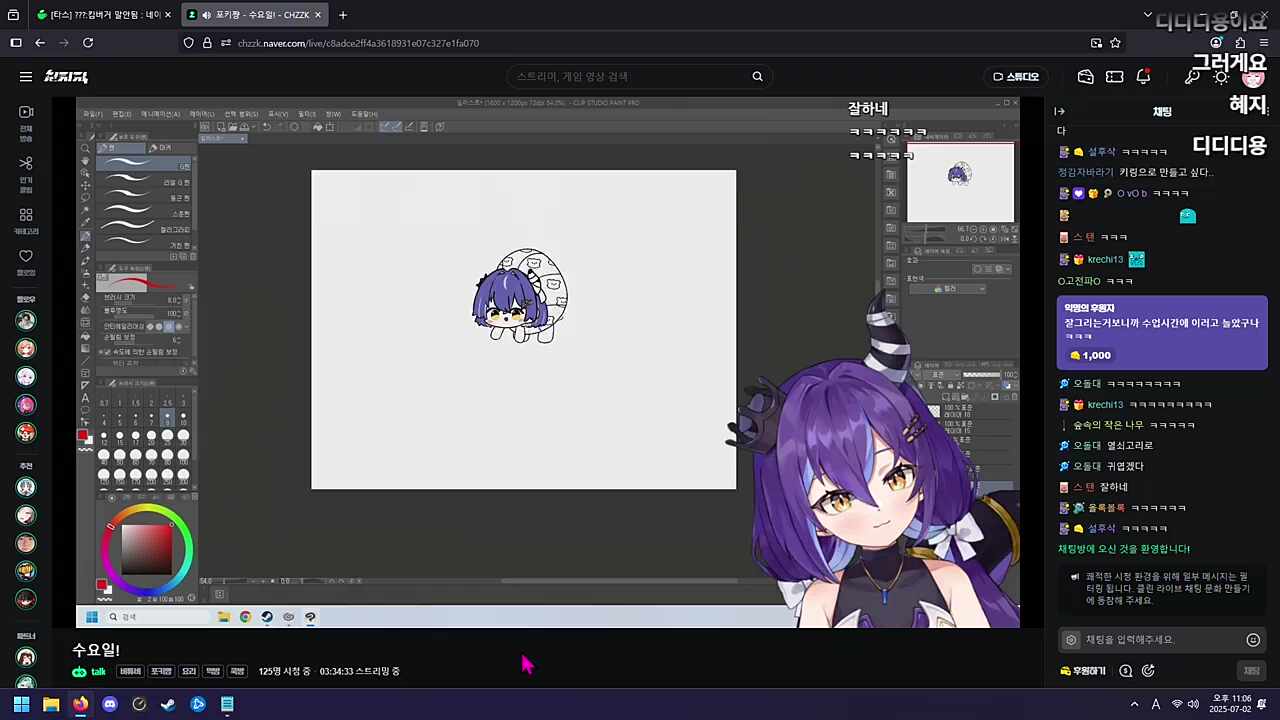Go back to the previous page
This screenshot has height=720, width=1280.
coord(40,43)
